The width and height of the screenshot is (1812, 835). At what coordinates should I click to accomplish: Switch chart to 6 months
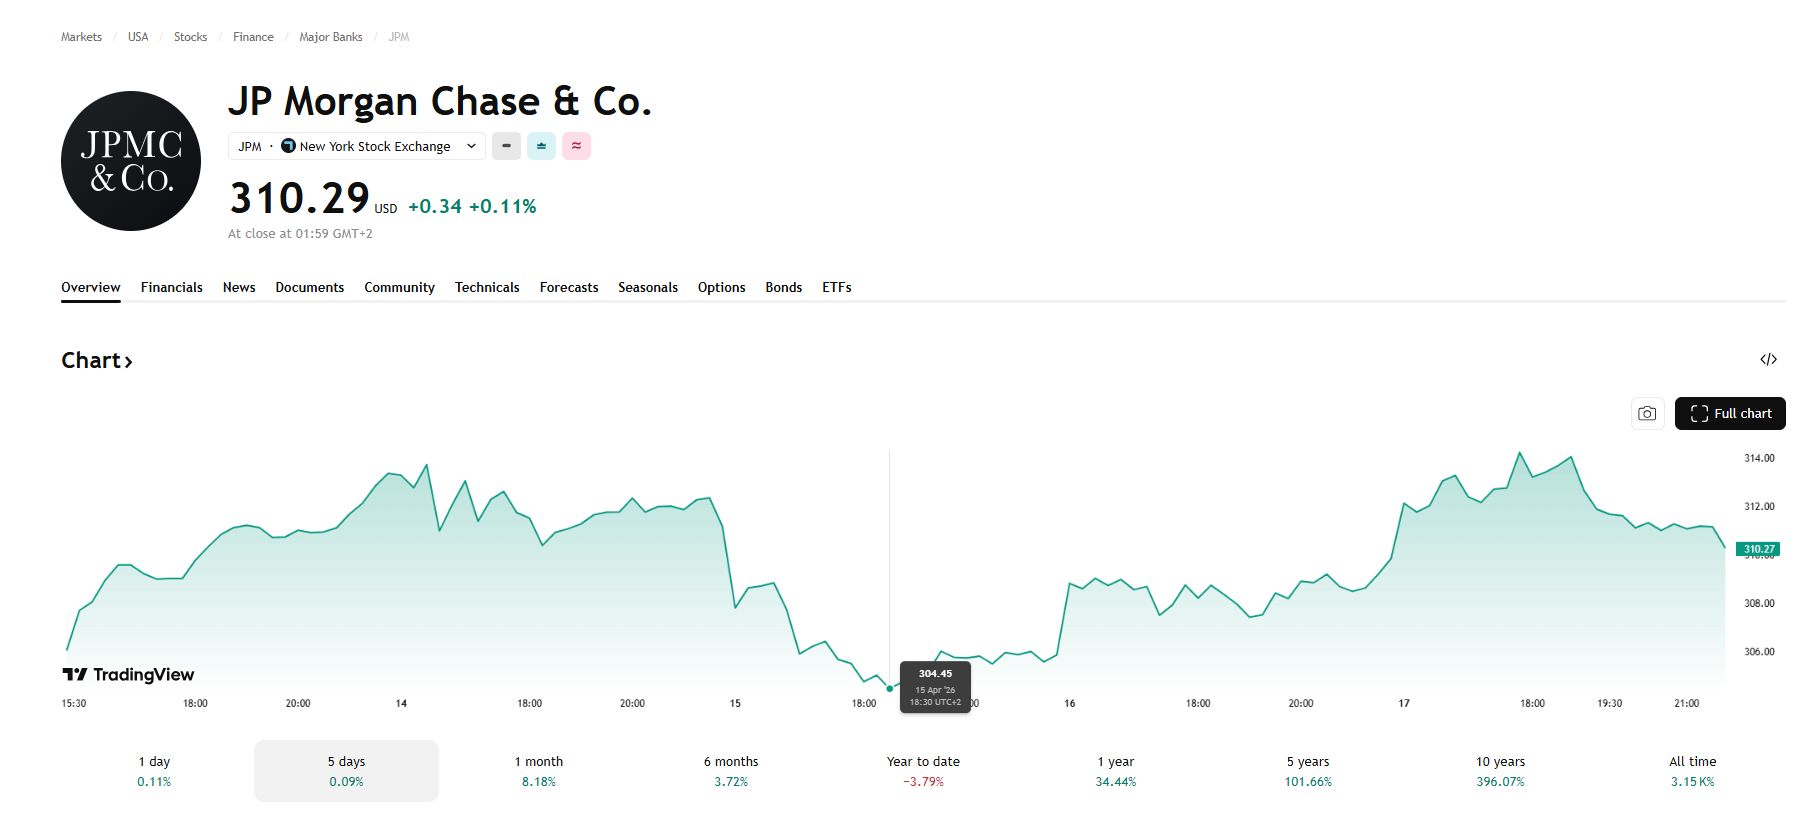click(731, 771)
